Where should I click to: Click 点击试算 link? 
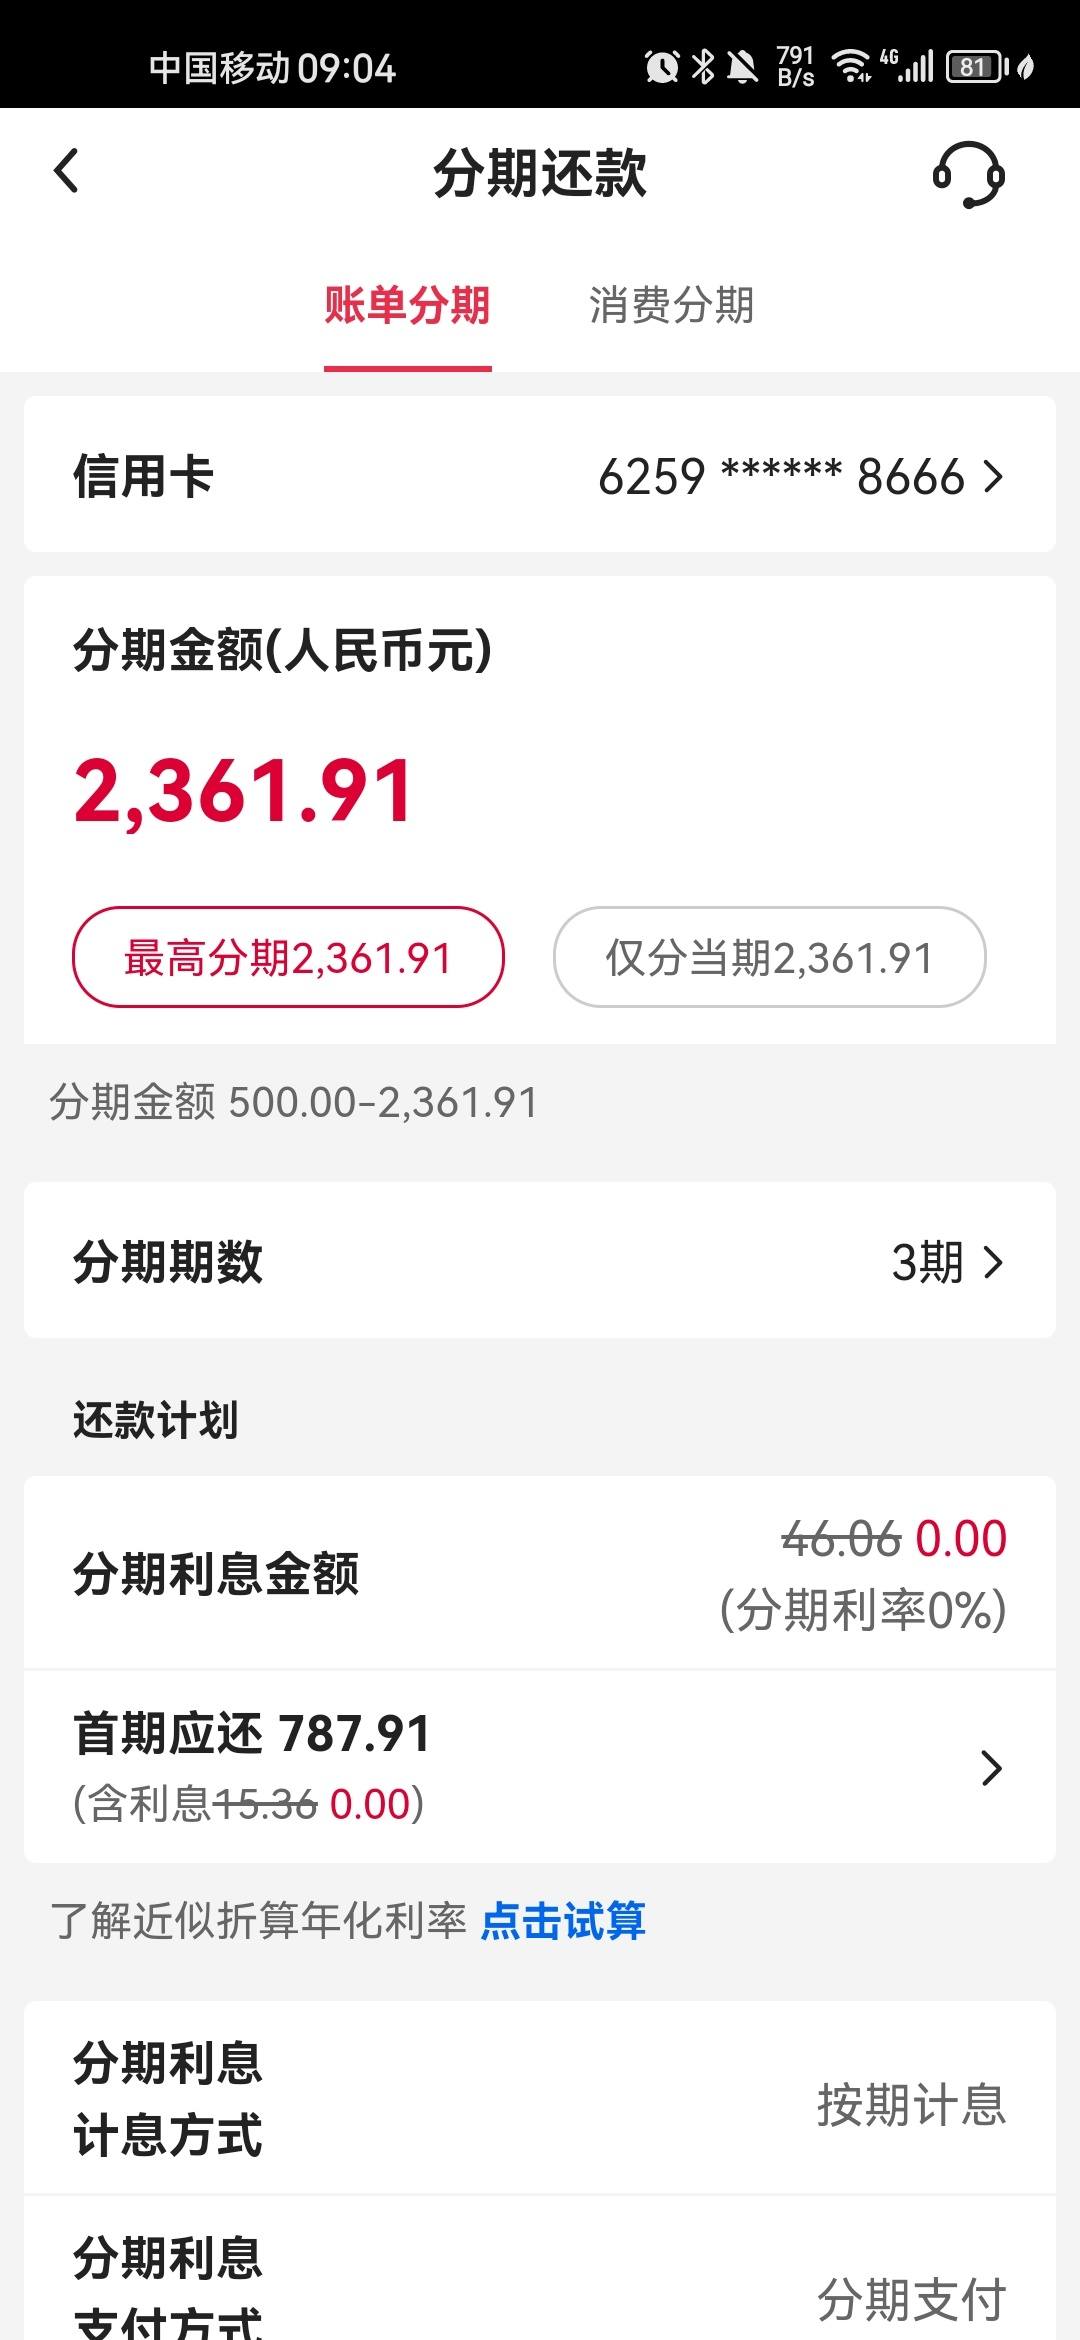[564, 1921]
